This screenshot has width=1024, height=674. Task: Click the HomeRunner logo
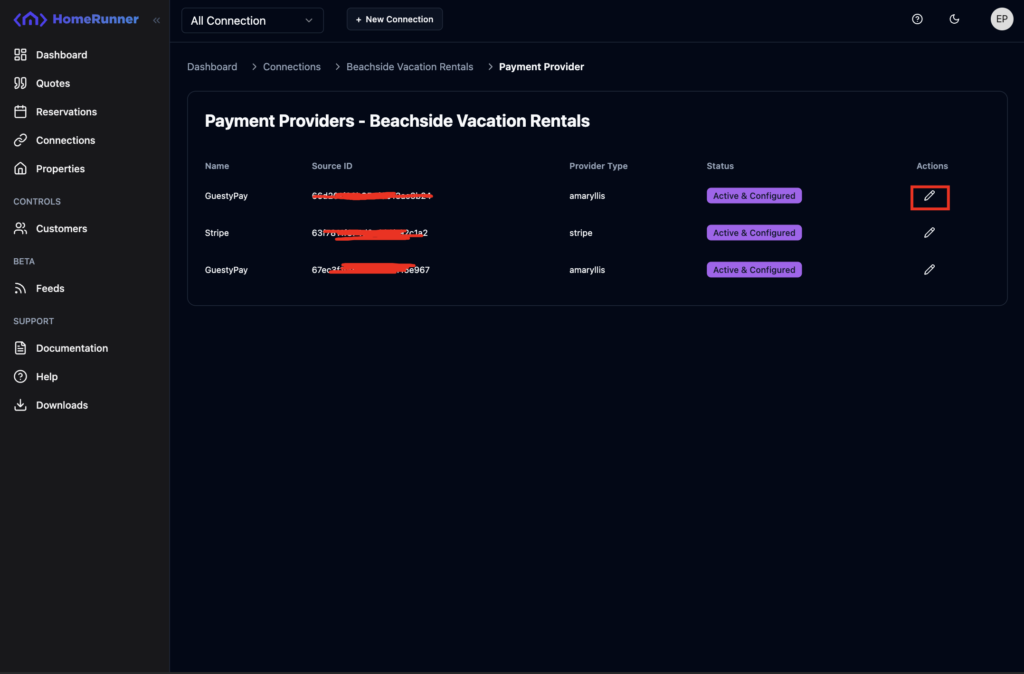[76, 19]
